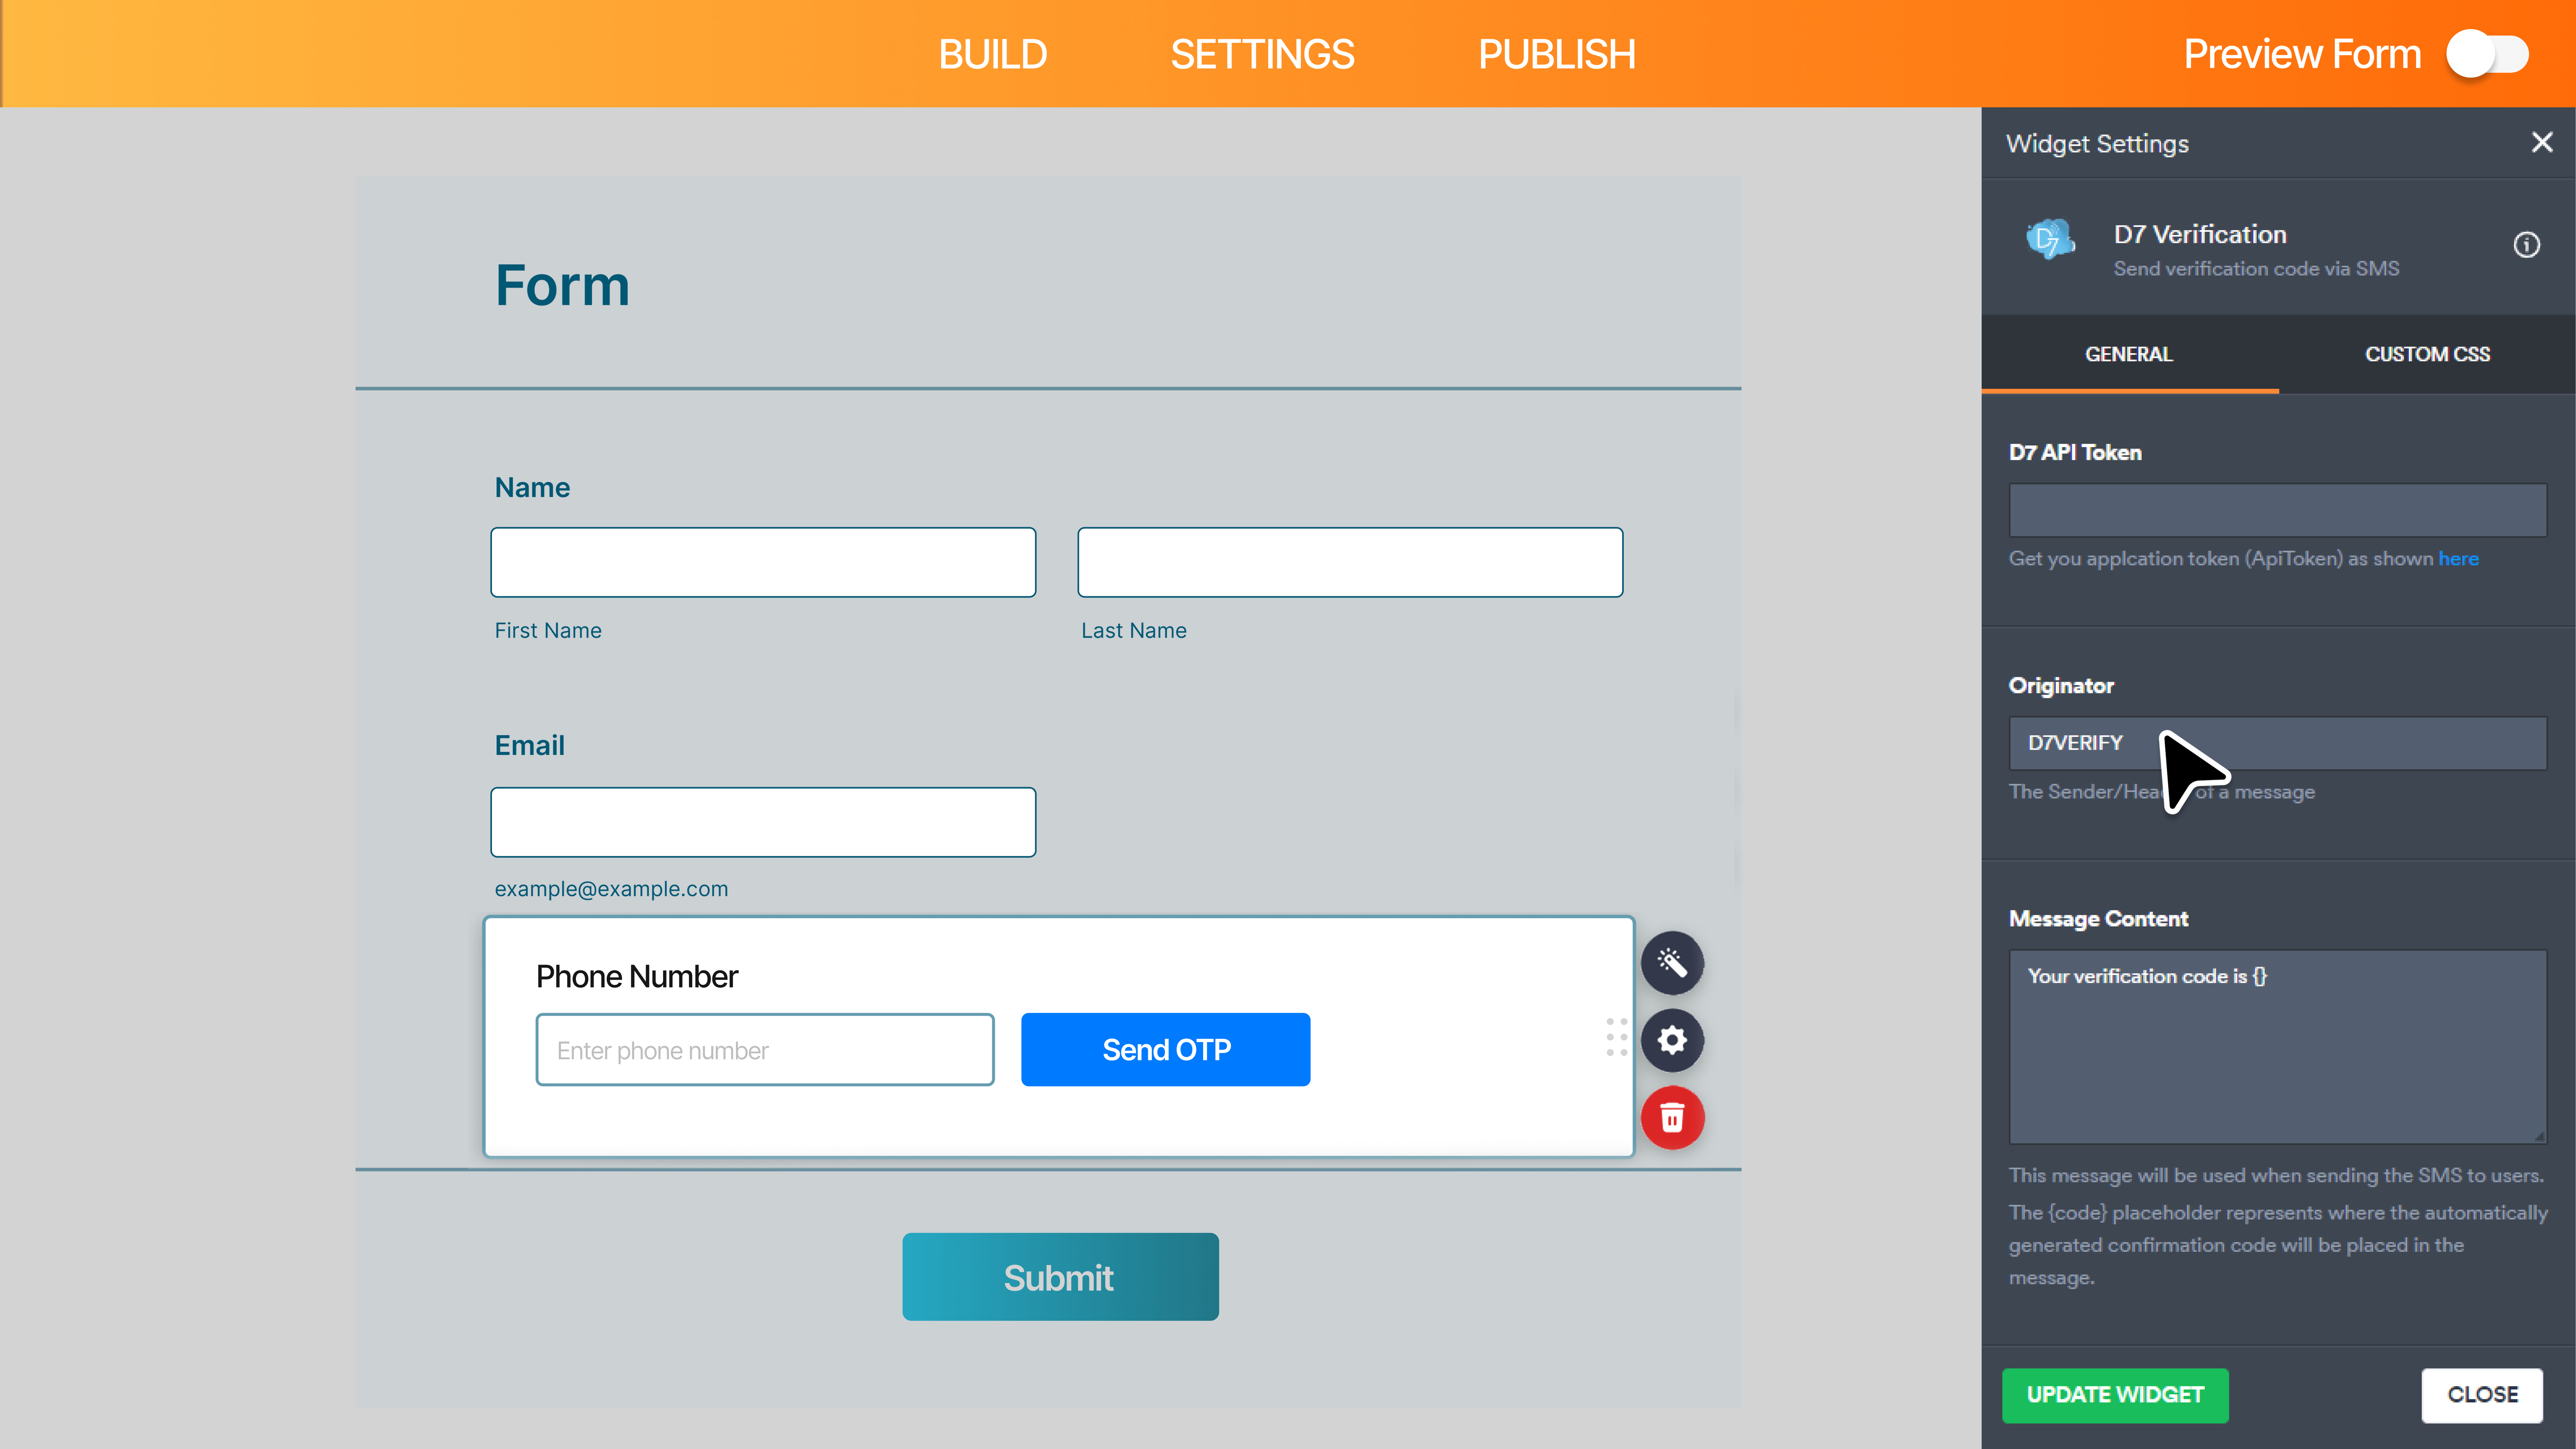Click the Send OTP button
Viewport: 2576px width, 1449px height.
click(x=1165, y=1049)
